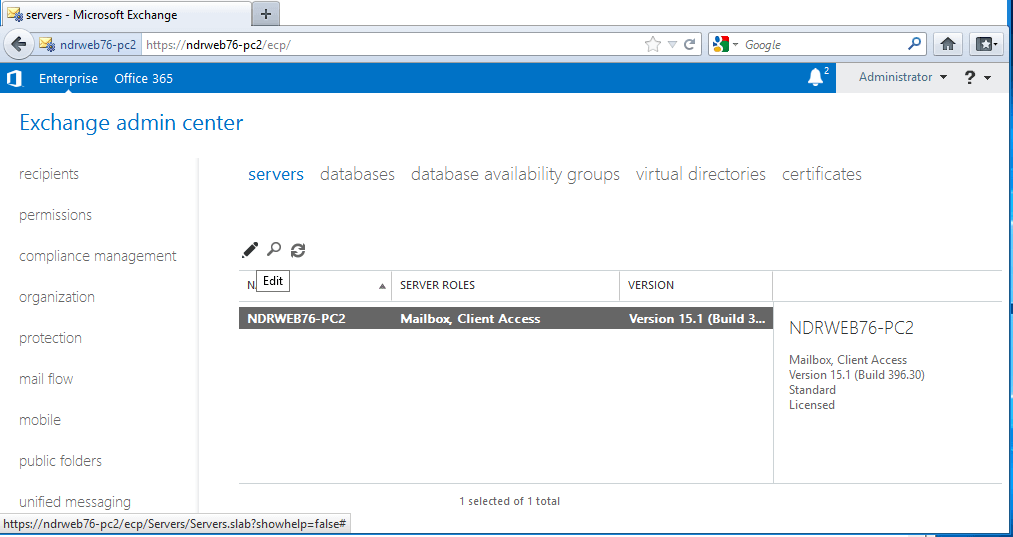Click Mailbox, Client Access cell

(x=470, y=319)
